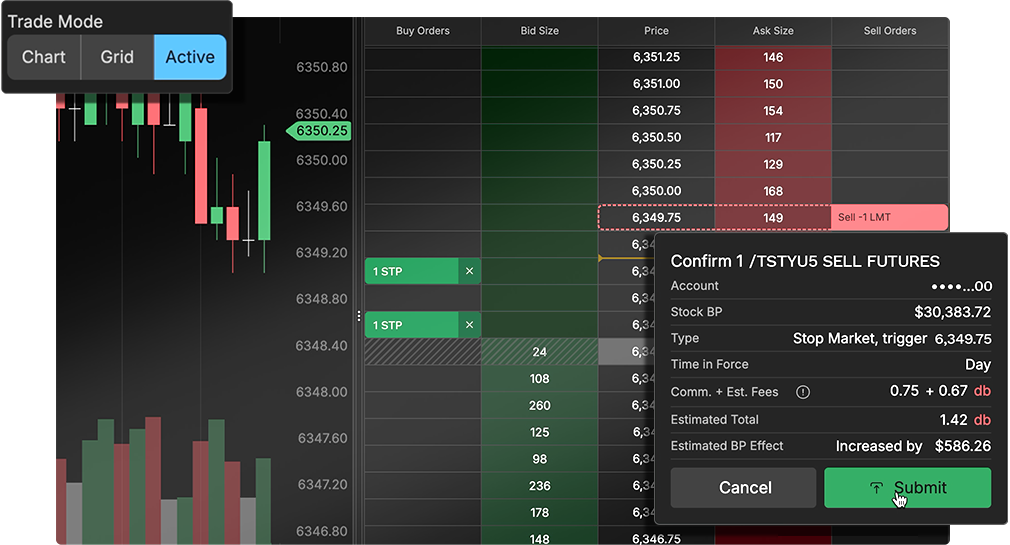Viewport: 1010px width, 545px height.
Task: Click the Sell -1 LMT order tag
Action: tap(890, 218)
